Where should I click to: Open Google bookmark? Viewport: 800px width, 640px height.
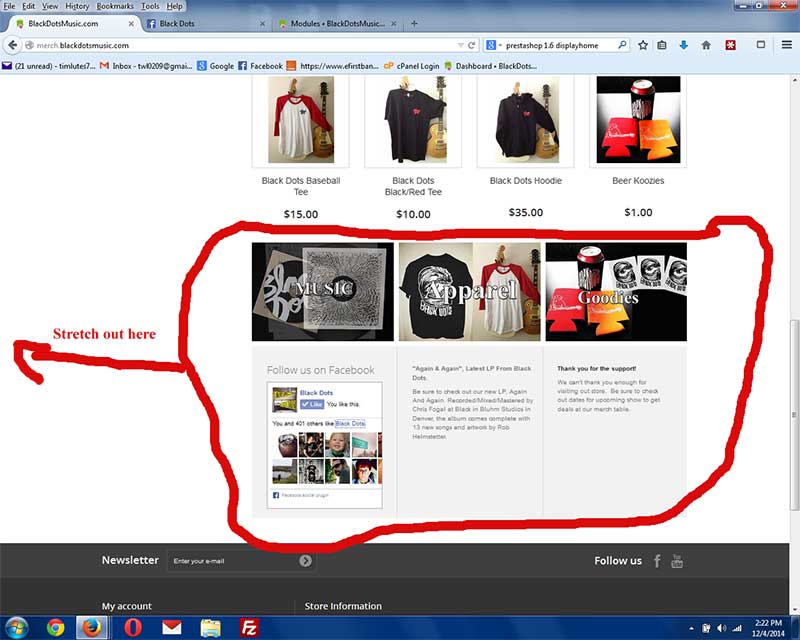(216, 66)
